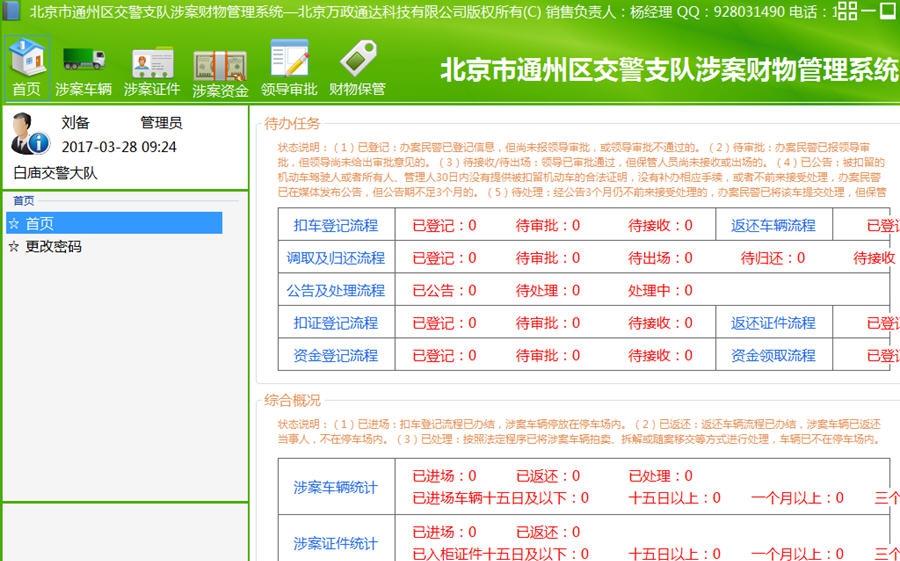Click 待审批：0 in 扣证登记流程 row

point(548,323)
